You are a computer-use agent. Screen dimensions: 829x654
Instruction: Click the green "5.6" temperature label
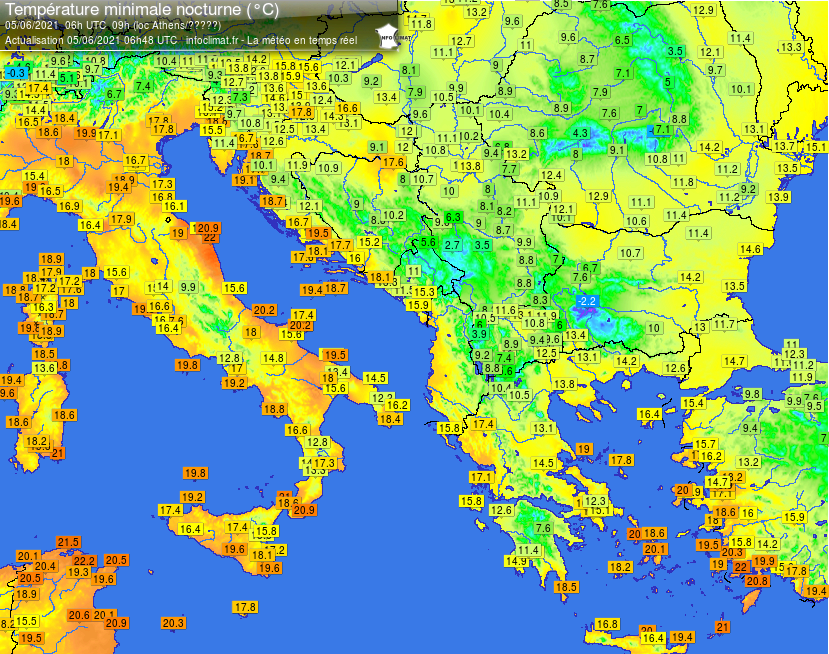428,242
